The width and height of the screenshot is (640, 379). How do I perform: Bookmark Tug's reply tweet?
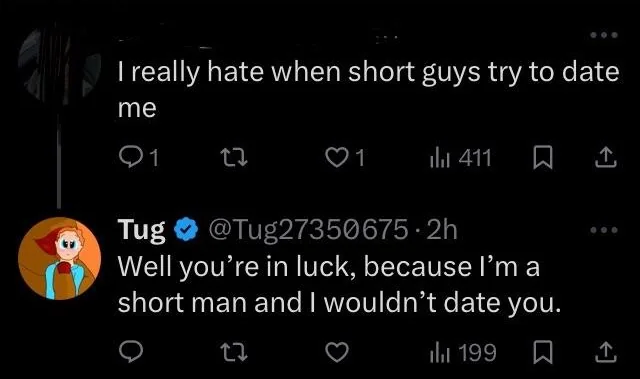tap(543, 352)
